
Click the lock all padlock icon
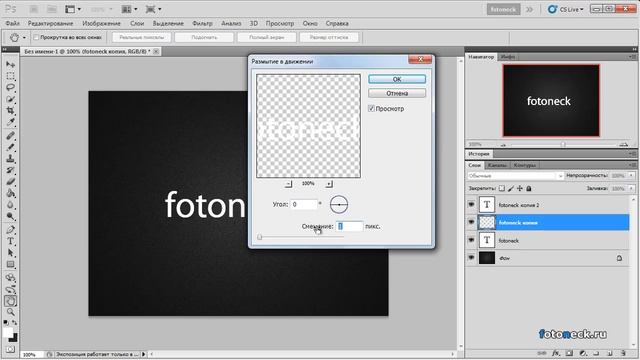coord(529,188)
